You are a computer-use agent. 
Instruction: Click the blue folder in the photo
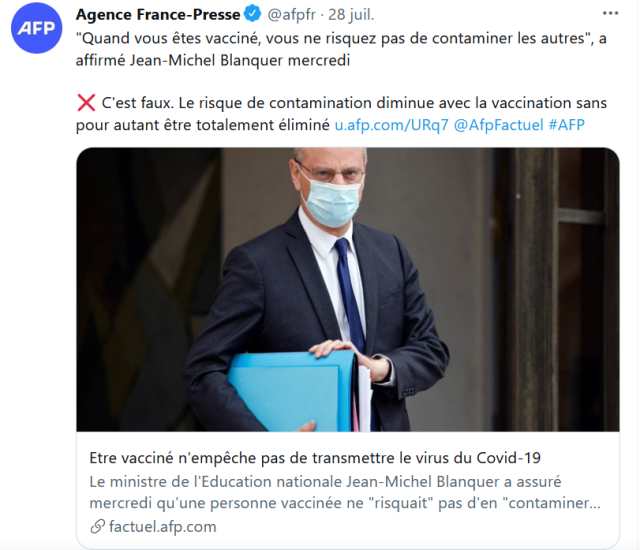tap(292, 392)
